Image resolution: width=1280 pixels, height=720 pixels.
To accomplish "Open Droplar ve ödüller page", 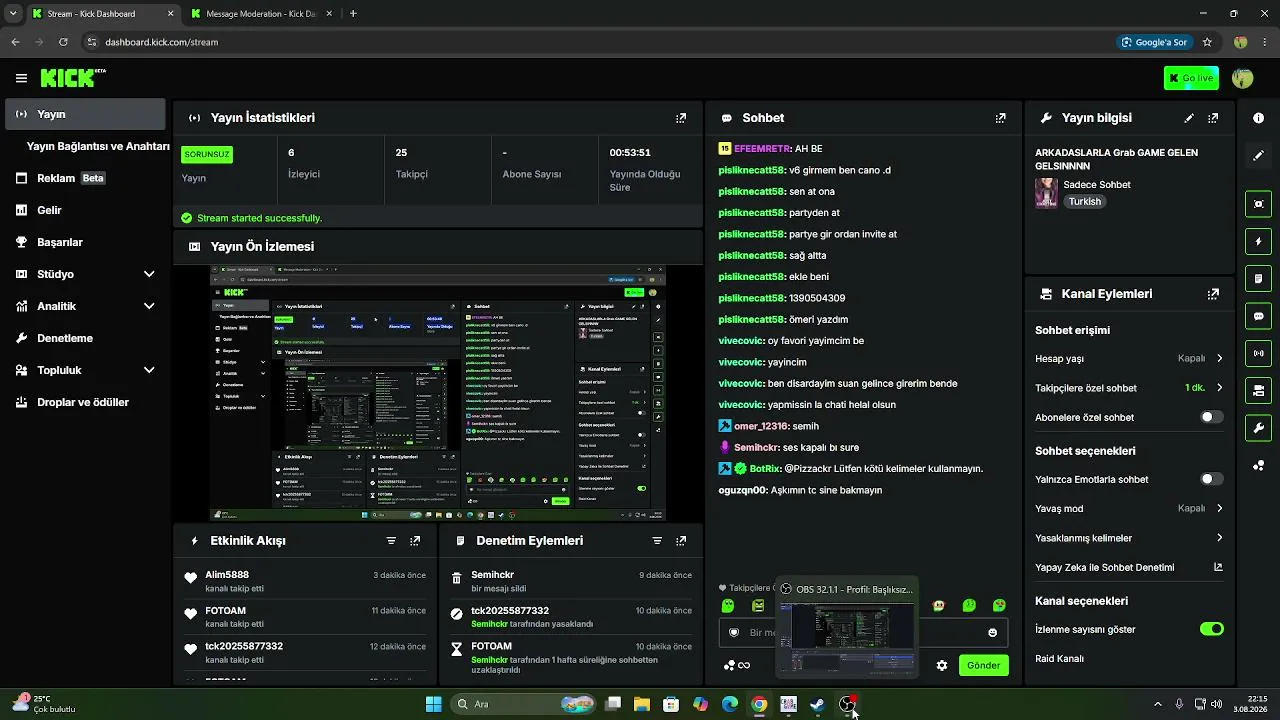I will click(x=85, y=402).
